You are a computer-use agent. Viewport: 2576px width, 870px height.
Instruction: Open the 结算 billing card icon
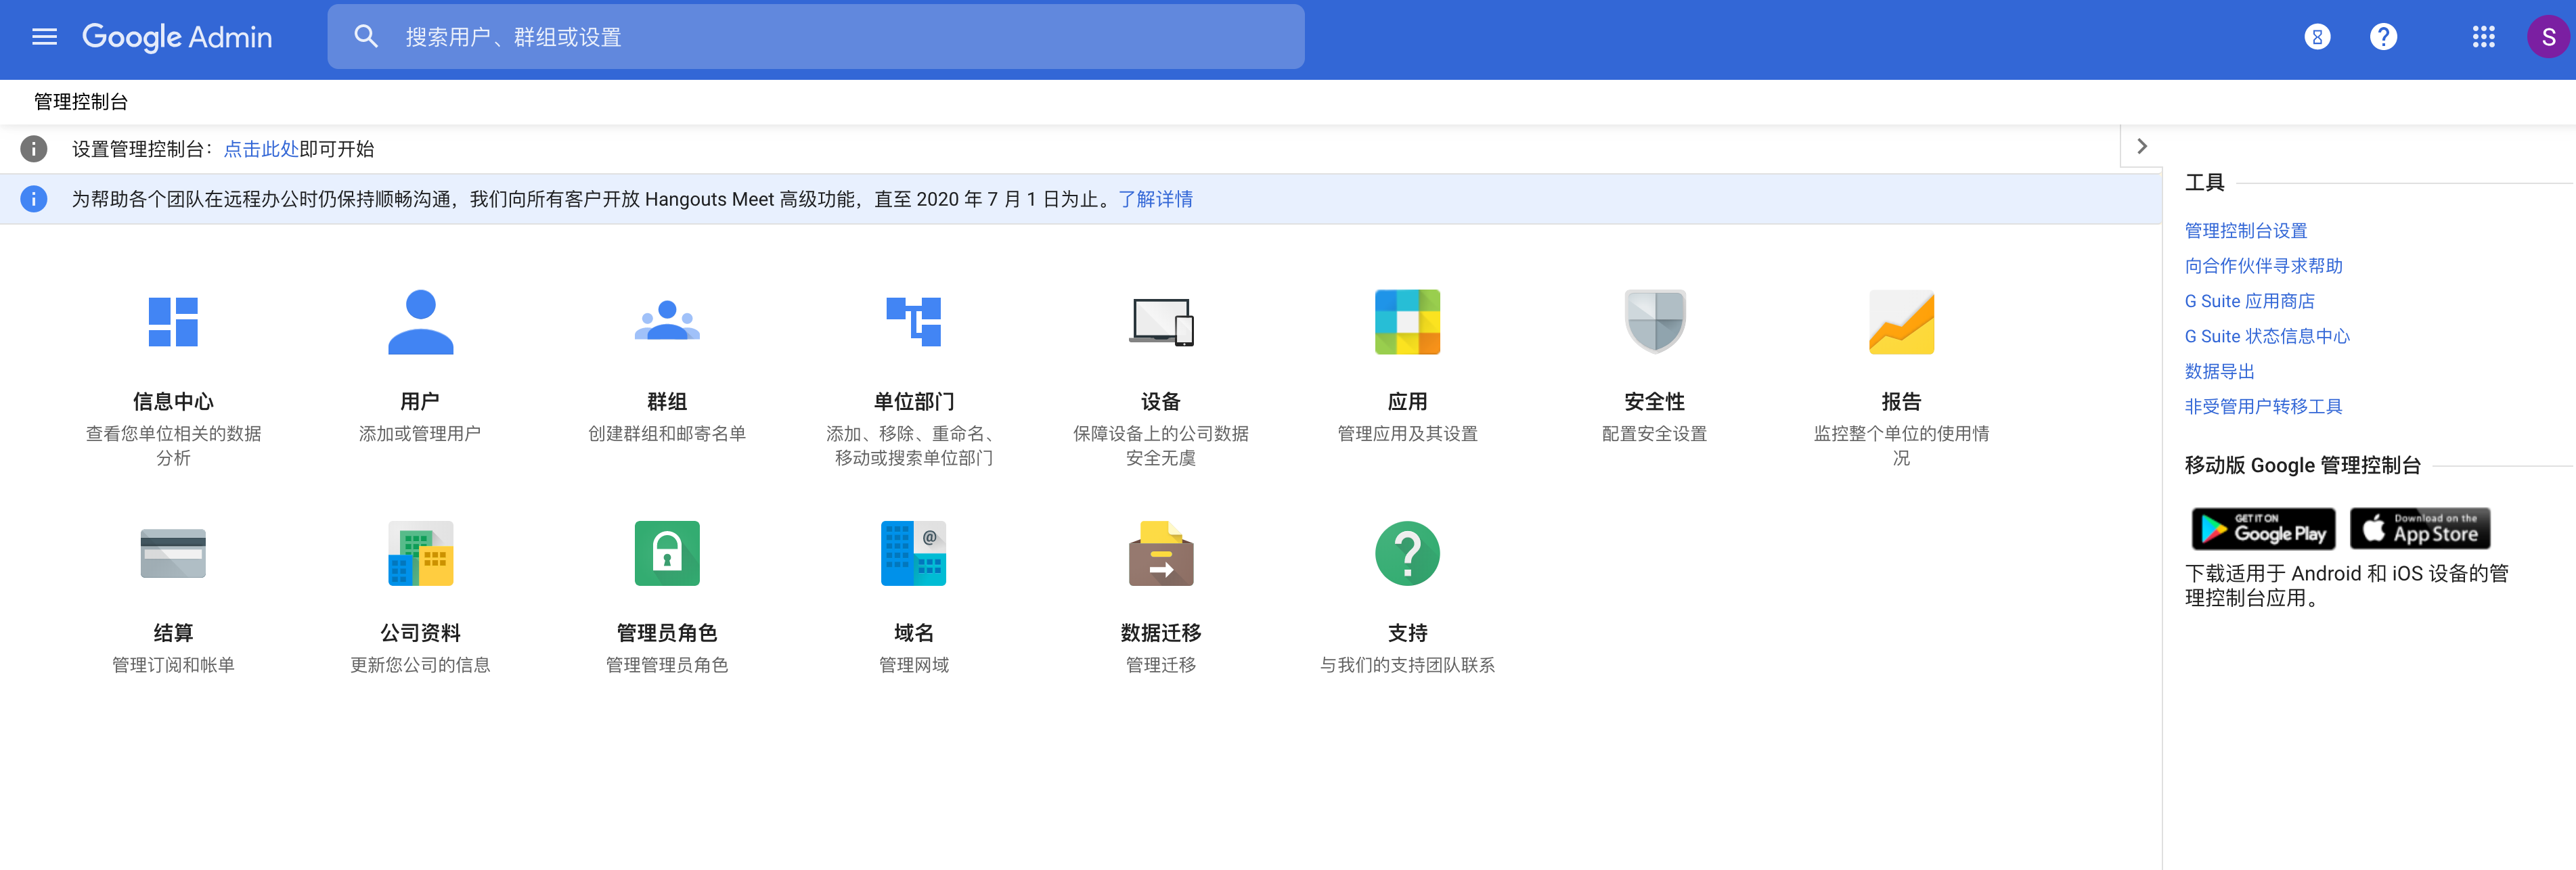[173, 553]
